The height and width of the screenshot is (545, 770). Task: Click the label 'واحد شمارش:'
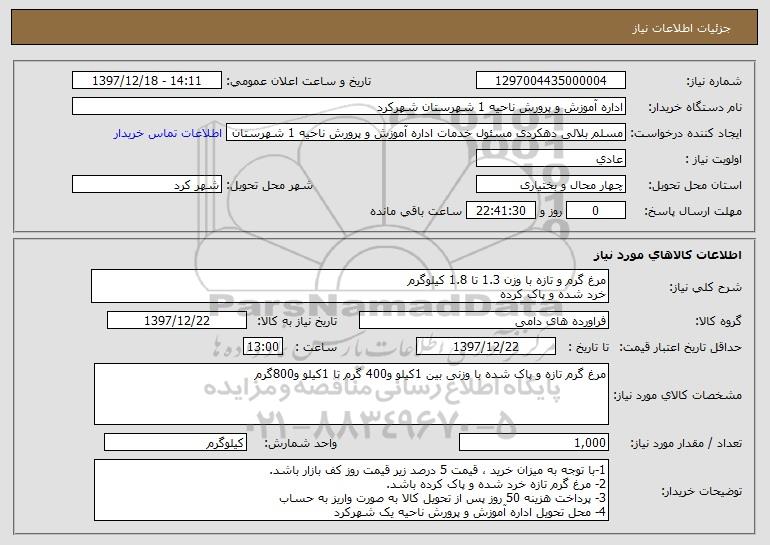point(301,443)
